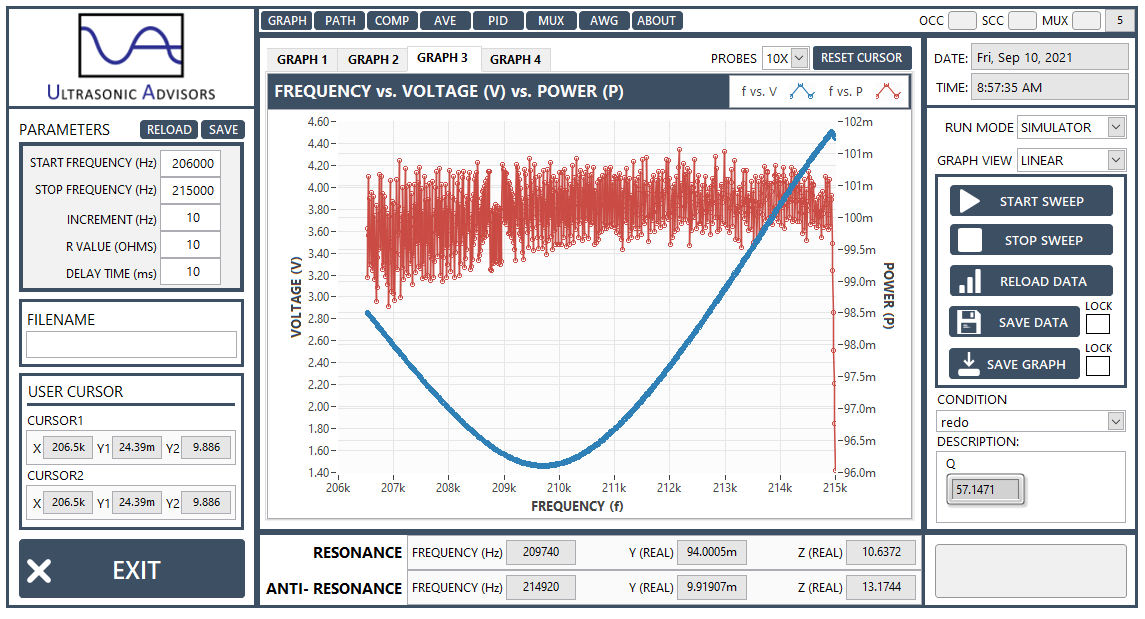Screen dimensions: 1145x619
Task: Toggle the MUX indicator
Action: 1087,20
